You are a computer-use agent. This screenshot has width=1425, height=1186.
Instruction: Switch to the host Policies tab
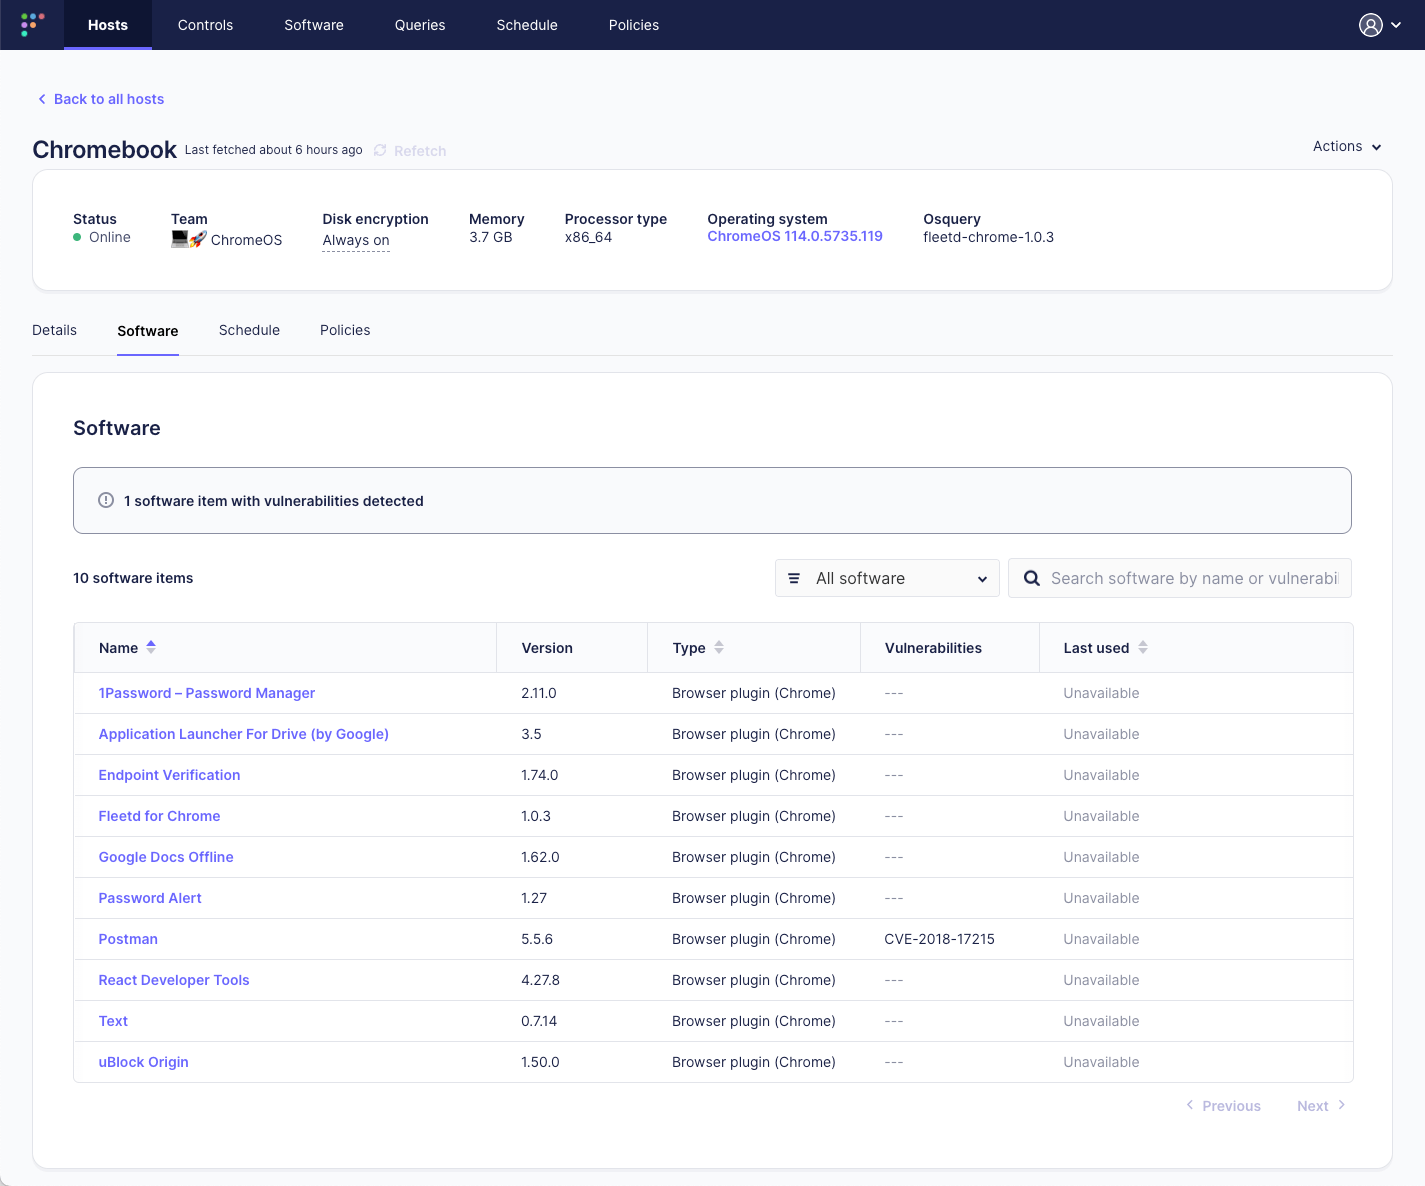click(x=345, y=330)
